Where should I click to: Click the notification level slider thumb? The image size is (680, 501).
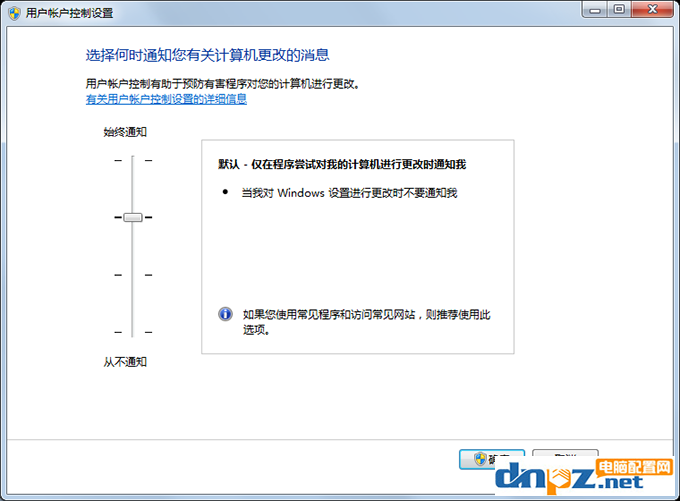coord(133,217)
